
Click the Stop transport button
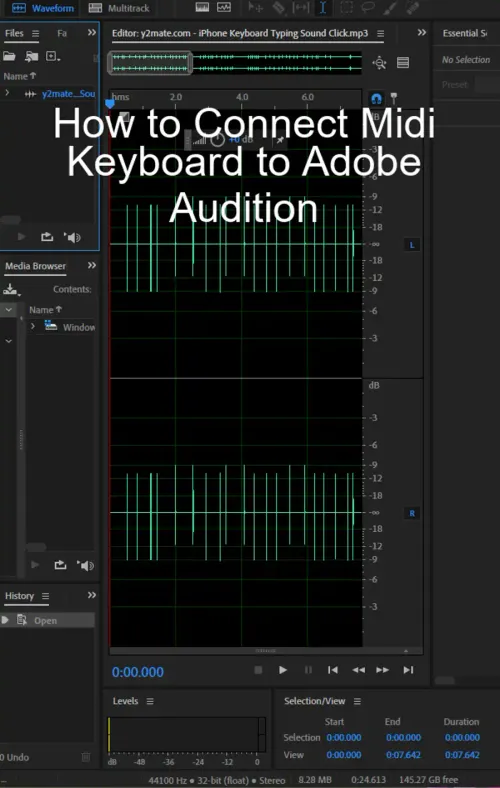click(x=258, y=670)
